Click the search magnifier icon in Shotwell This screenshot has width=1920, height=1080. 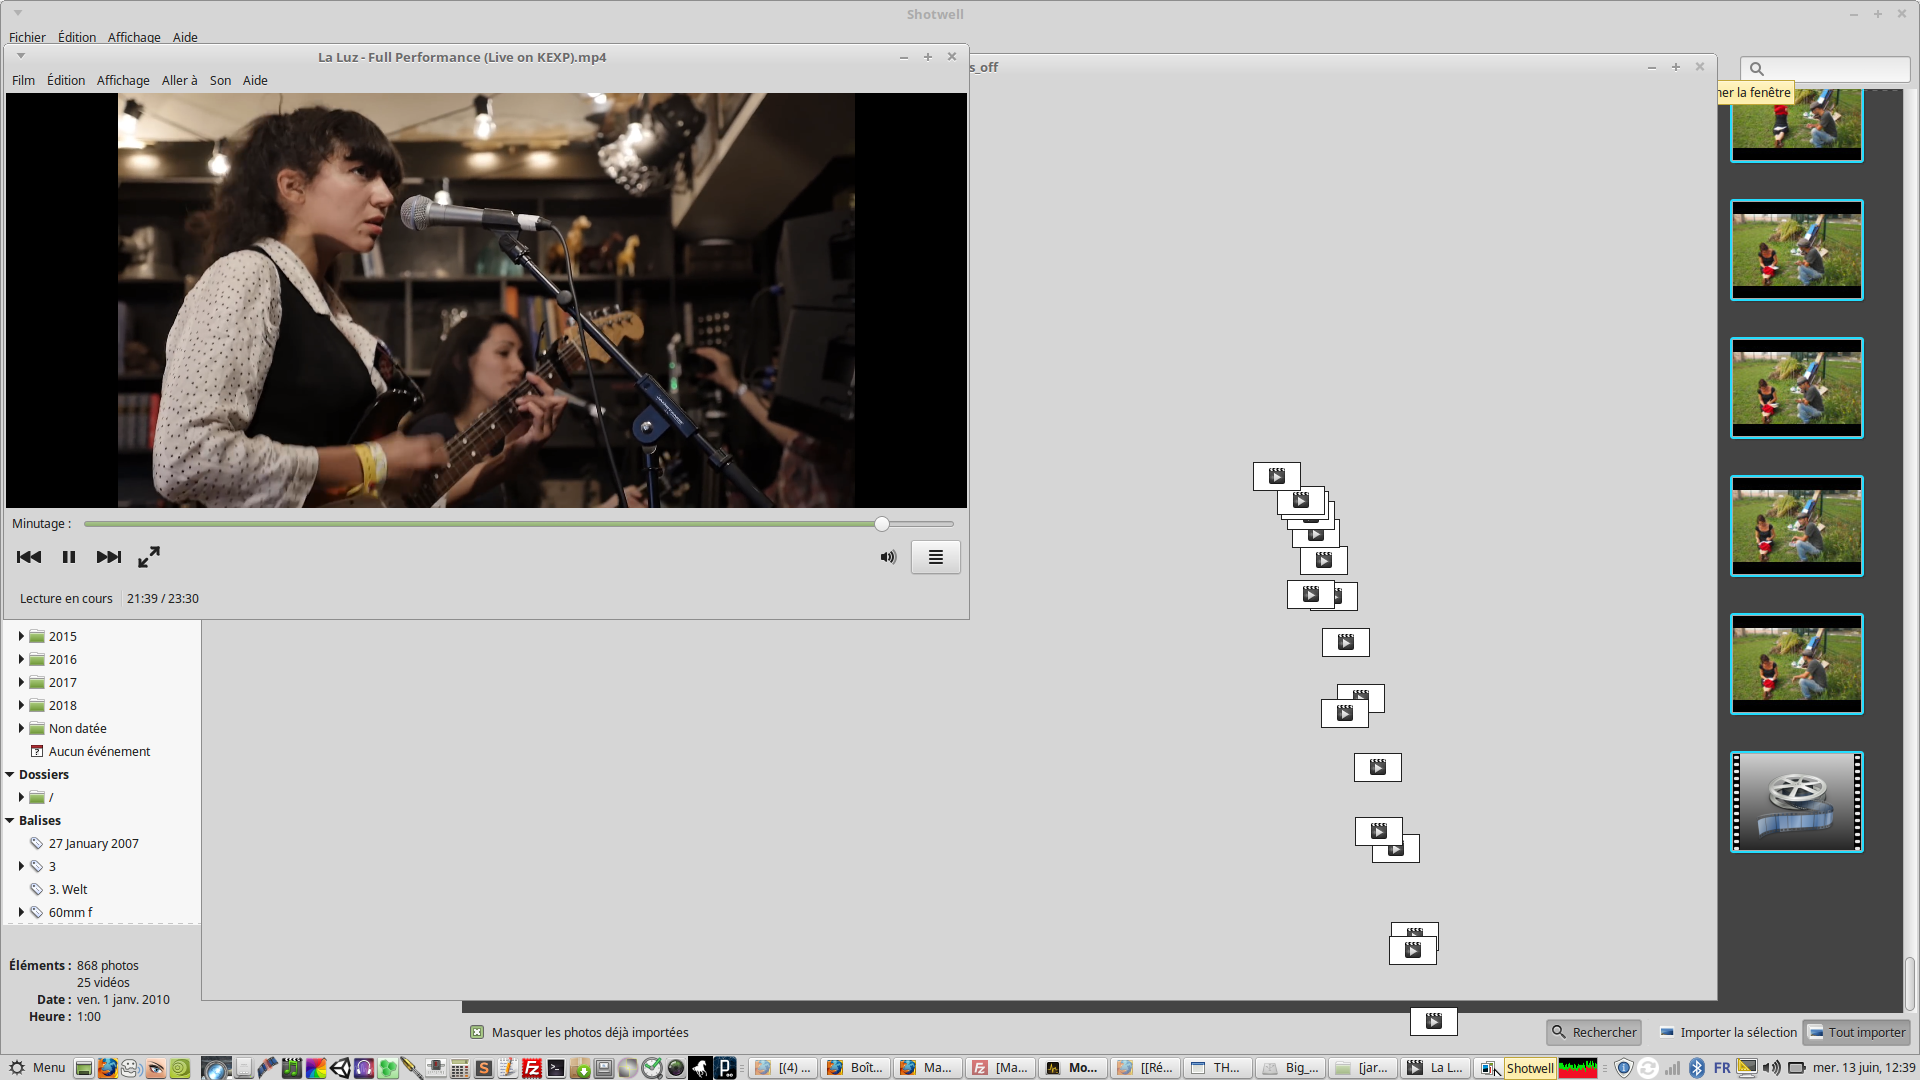click(1757, 69)
